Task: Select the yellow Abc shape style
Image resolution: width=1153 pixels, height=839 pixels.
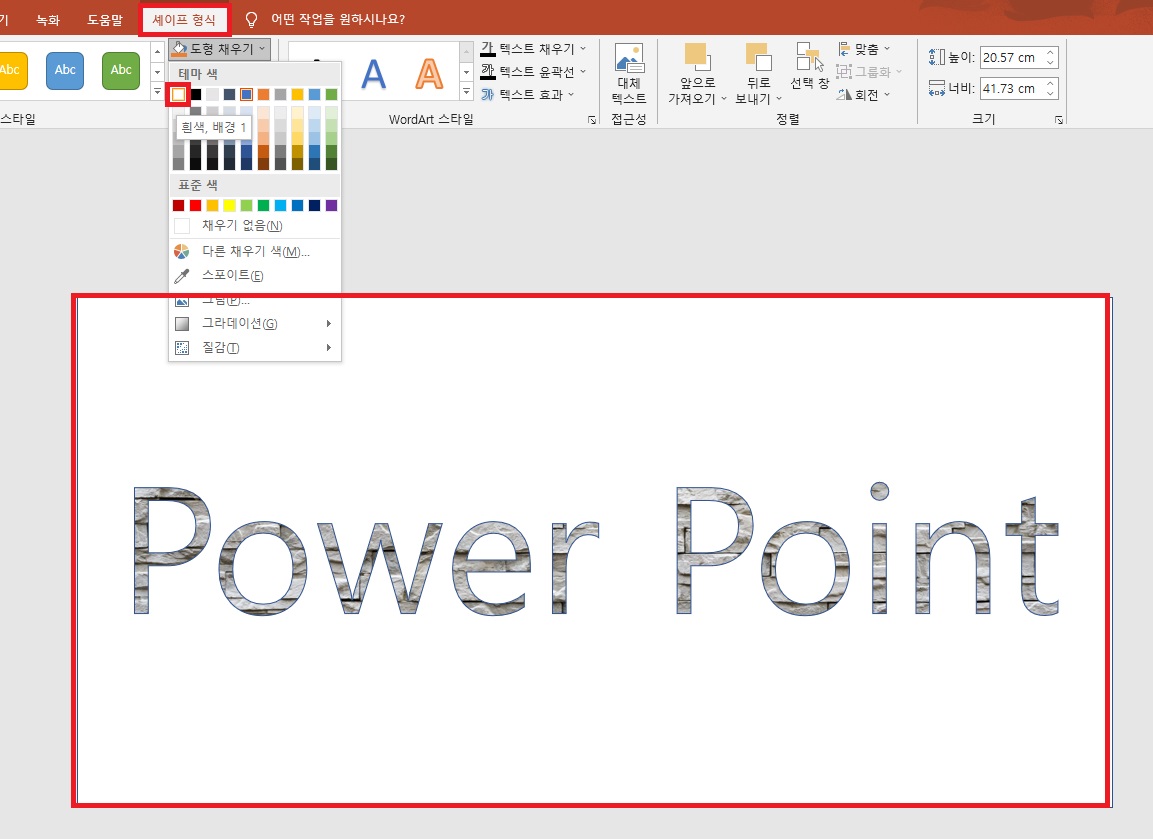Action: pos(12,71)
